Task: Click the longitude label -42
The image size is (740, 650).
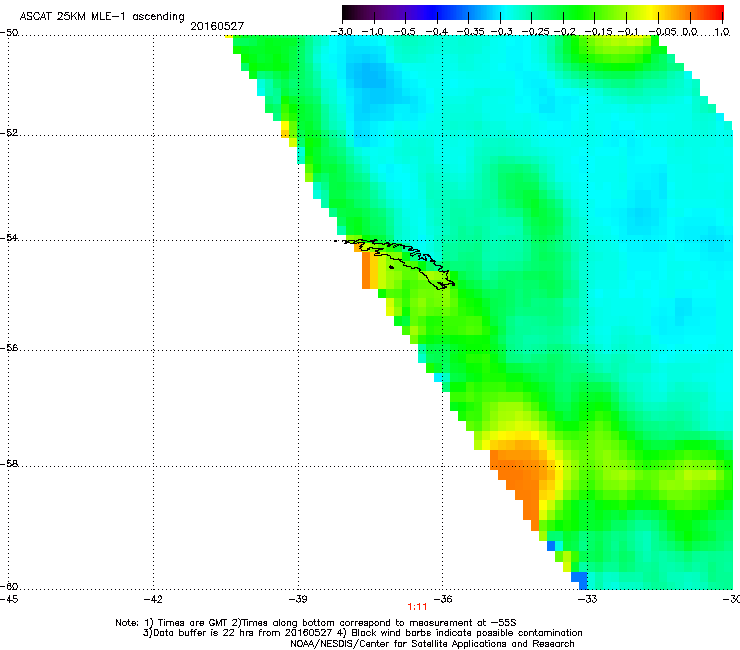Action: tap(153, 599)
